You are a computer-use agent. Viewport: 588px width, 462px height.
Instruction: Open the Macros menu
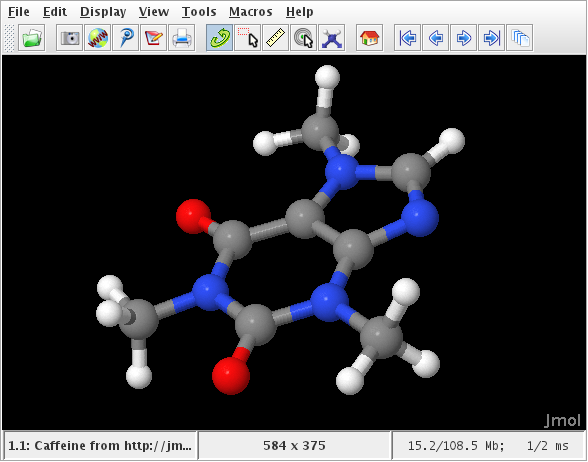click(x=251, y=12)
